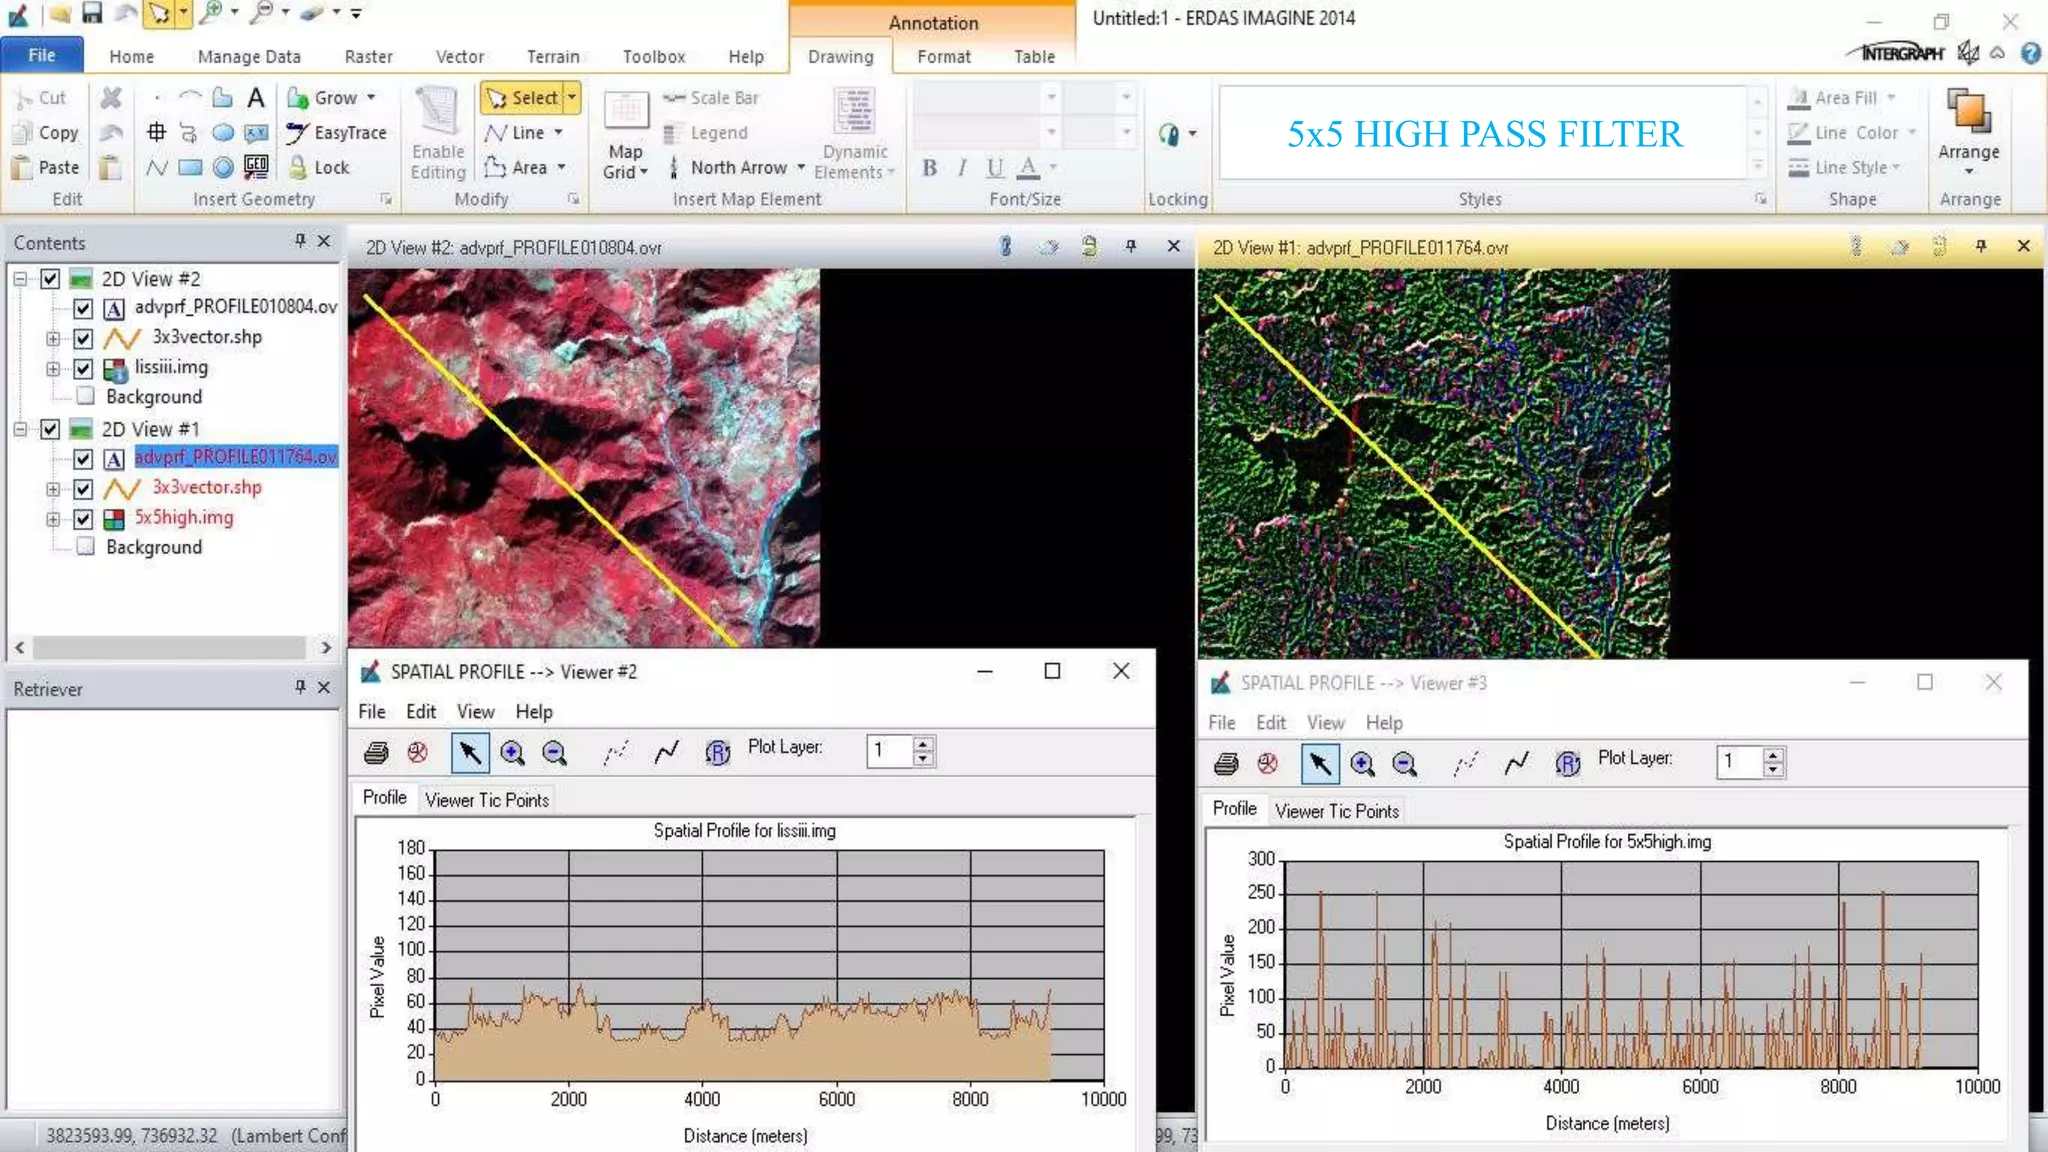This screenshot has height=1152, width=2048.
Task: Open the North Arrow dropdown
Action: pyautogui.click(x=802, y=167)
